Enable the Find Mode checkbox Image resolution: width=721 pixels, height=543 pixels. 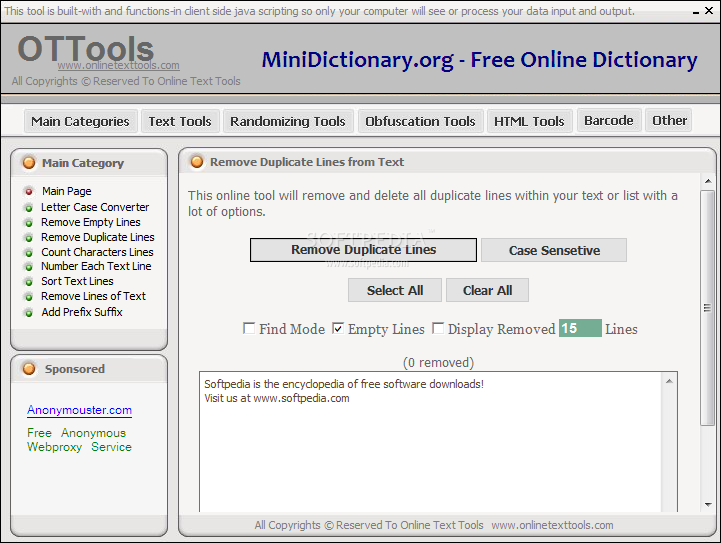pyautogui.click(x=249, y=328)
